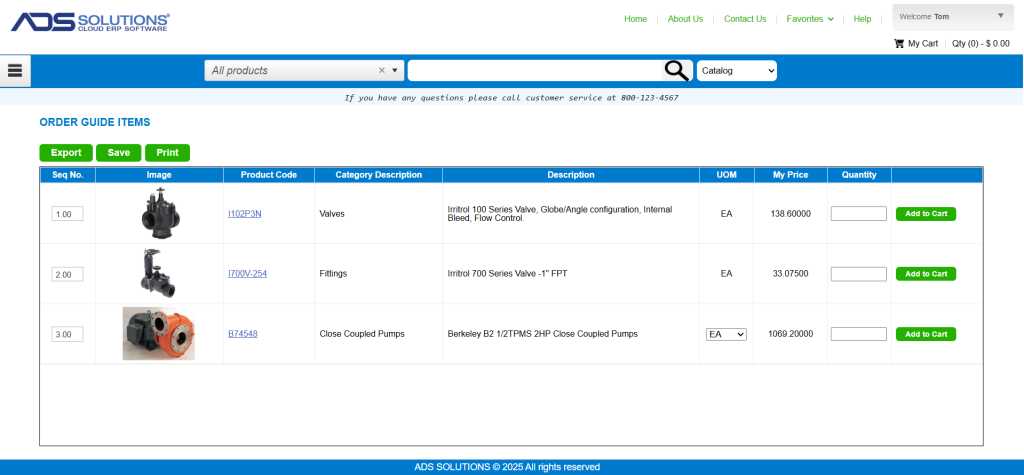The width and height of the screenshot is (1024, 475).
Task: Click the Product Code column header
Action: pos(268,175)
